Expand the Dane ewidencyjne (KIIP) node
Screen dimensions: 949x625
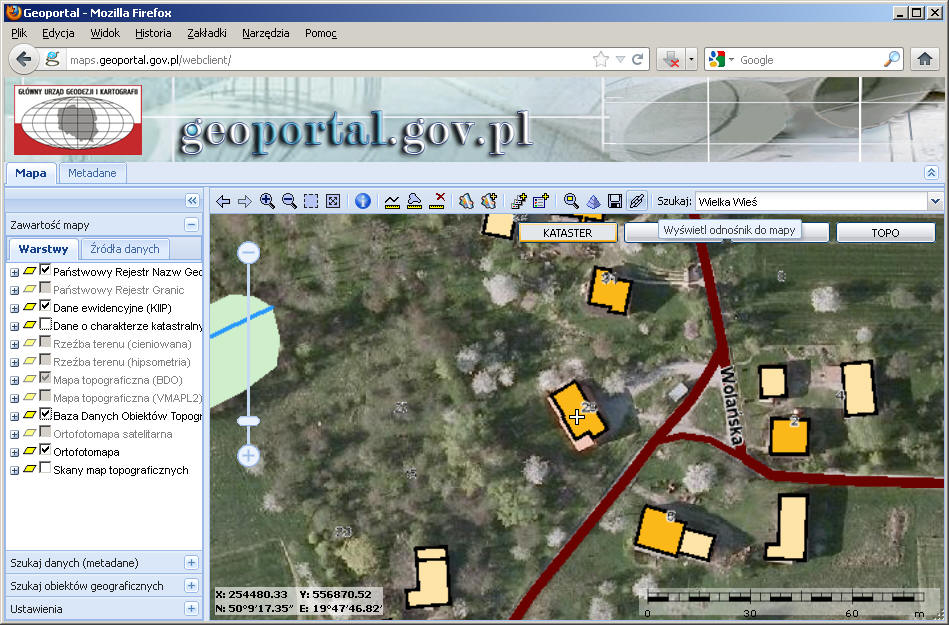coord(15,308)
